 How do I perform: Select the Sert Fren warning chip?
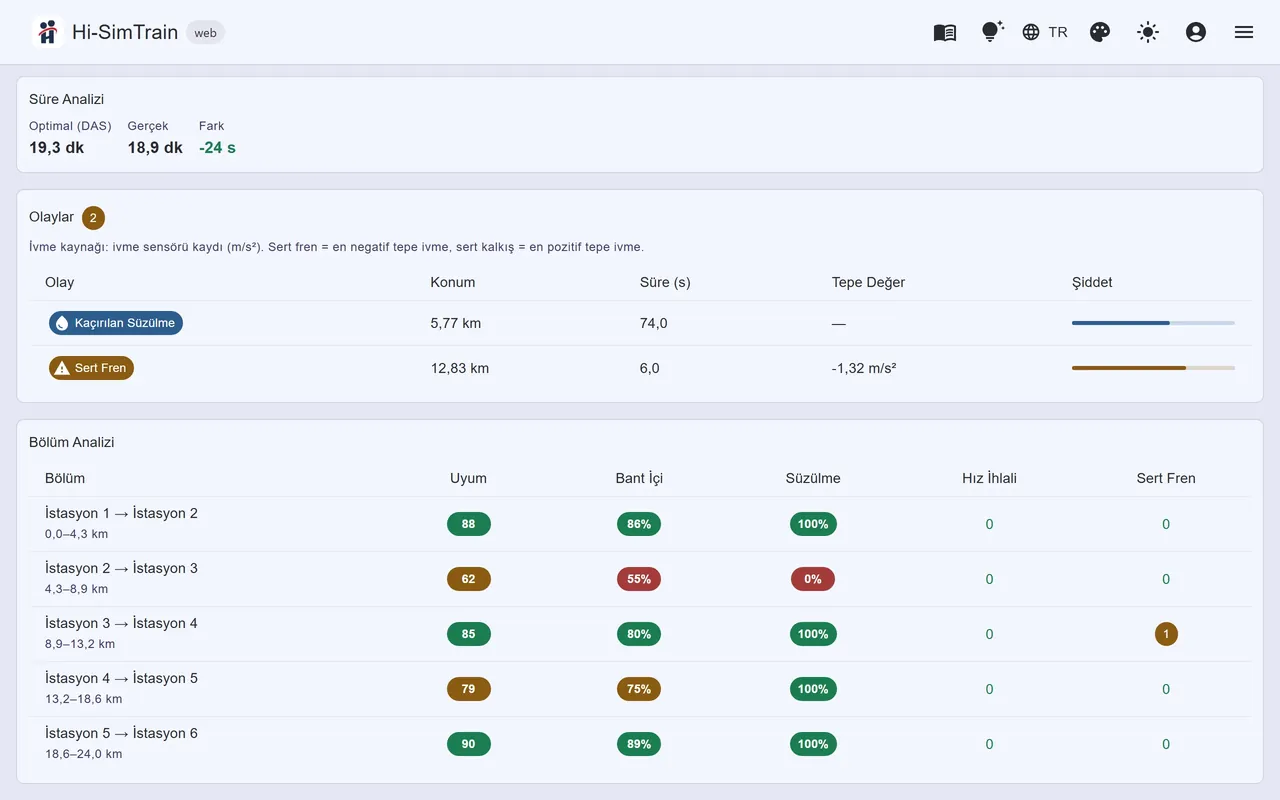pos(91,368)
